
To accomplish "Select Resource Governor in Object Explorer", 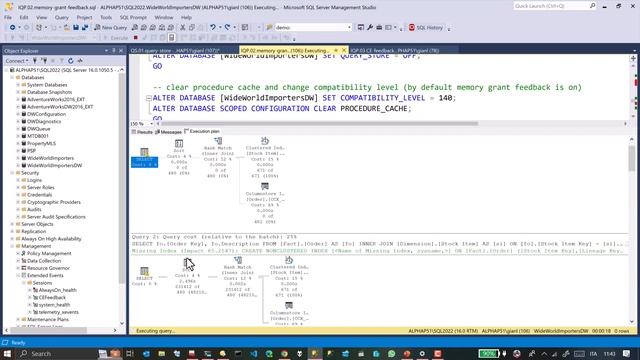I will [48, 268].
